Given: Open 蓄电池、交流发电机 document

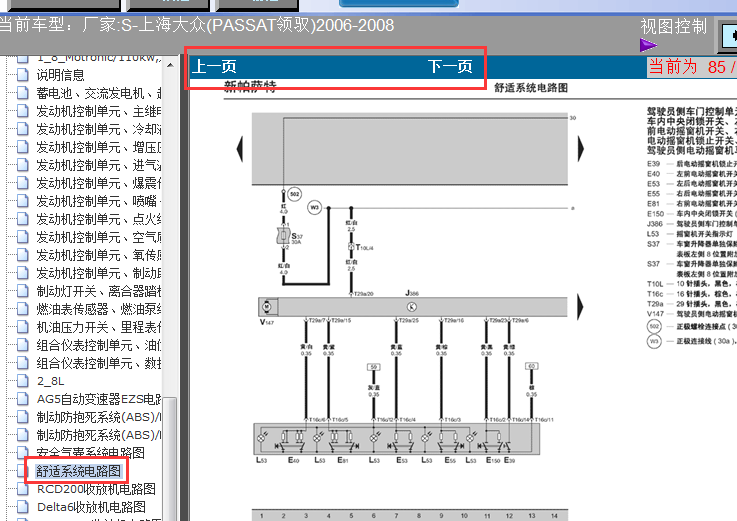Looking at the screenshot, I should click(x=99, y=93).
